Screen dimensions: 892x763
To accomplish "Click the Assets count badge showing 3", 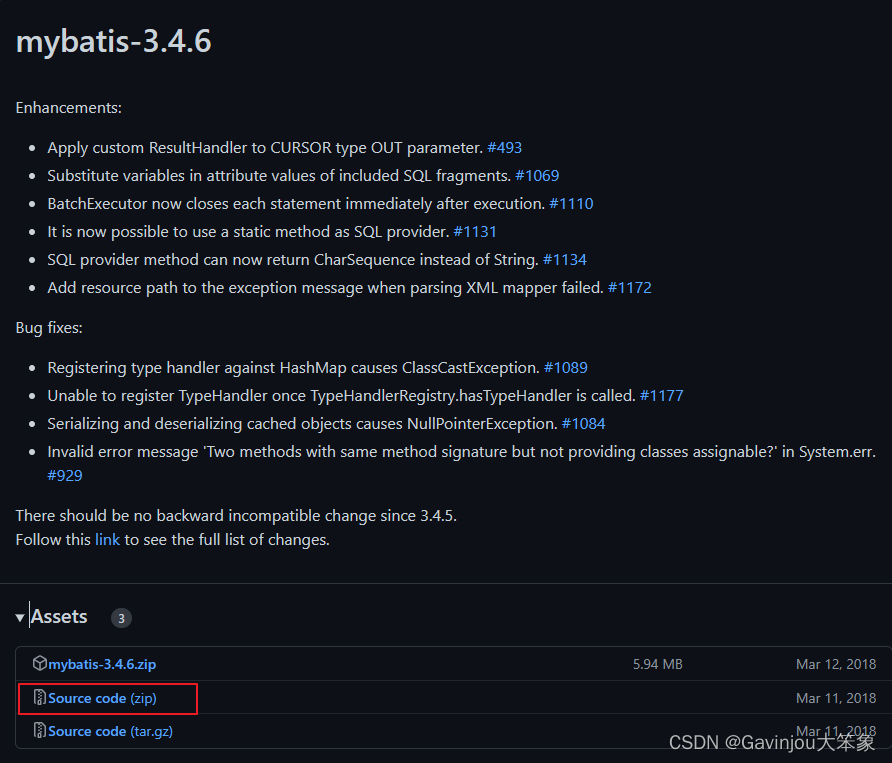I will (121, 618).
